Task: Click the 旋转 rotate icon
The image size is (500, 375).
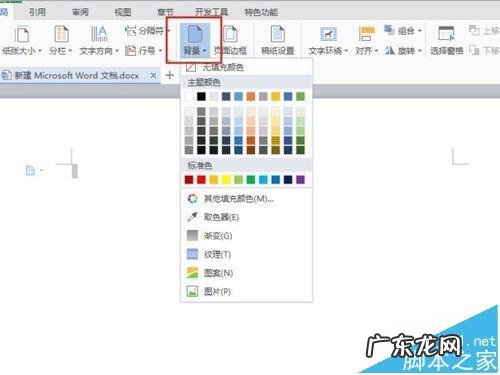Action: coord(389,50)
